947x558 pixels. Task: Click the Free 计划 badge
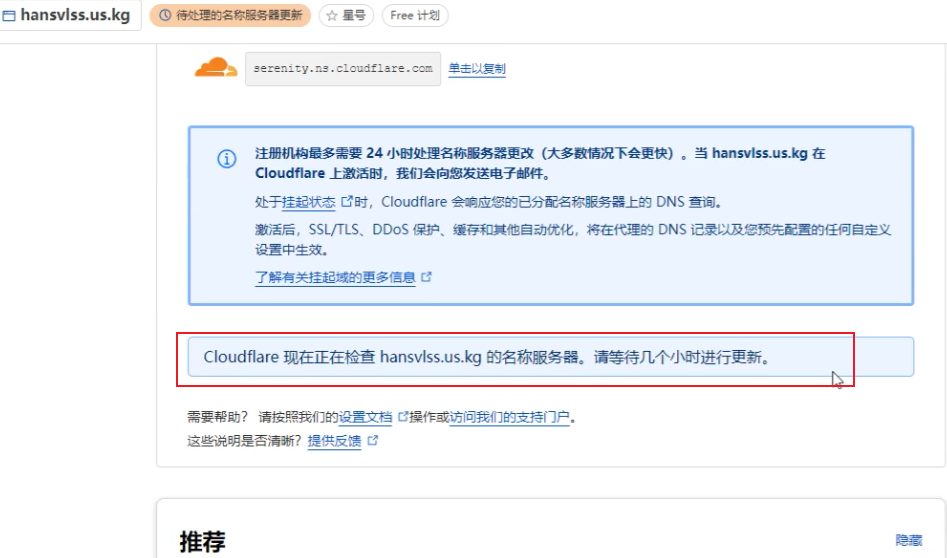(x=415, y=16)
